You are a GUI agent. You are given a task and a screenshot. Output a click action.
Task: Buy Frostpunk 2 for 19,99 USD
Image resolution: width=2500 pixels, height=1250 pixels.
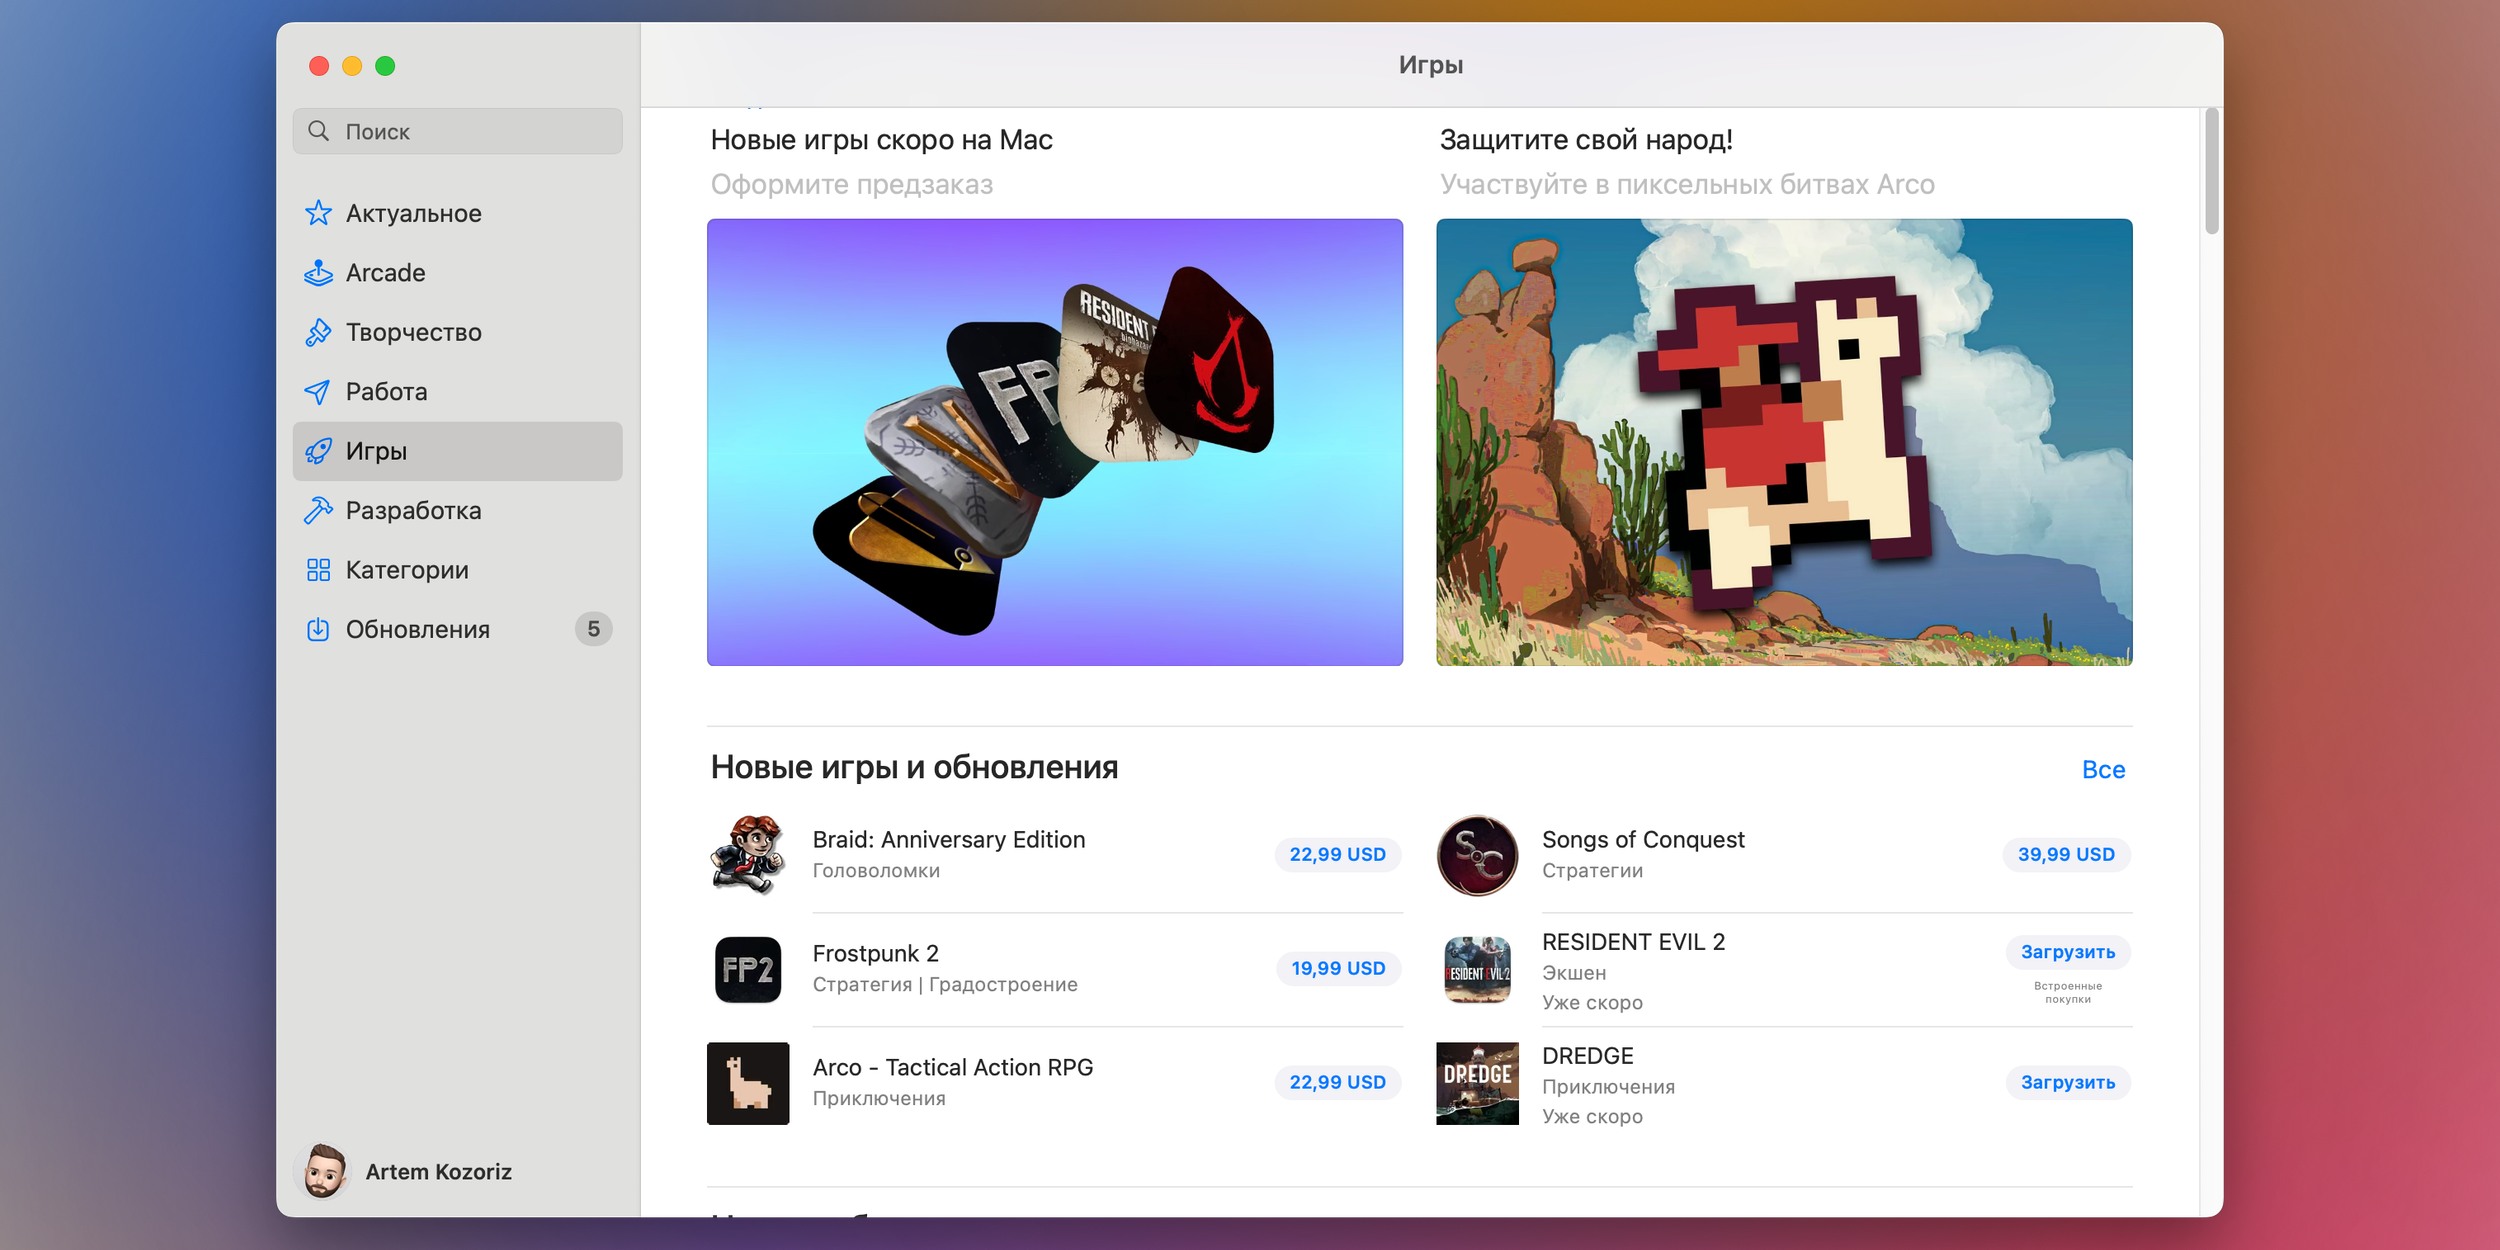pos(1338,969)
